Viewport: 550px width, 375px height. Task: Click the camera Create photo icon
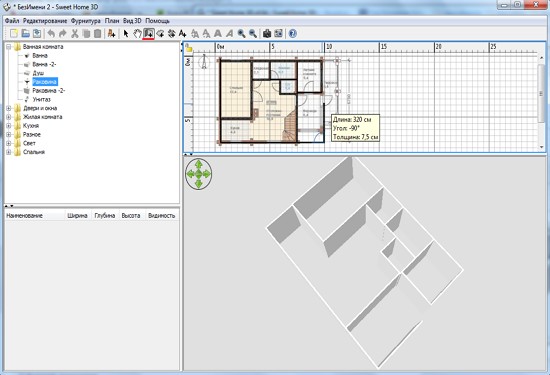[x=267, y=34]
